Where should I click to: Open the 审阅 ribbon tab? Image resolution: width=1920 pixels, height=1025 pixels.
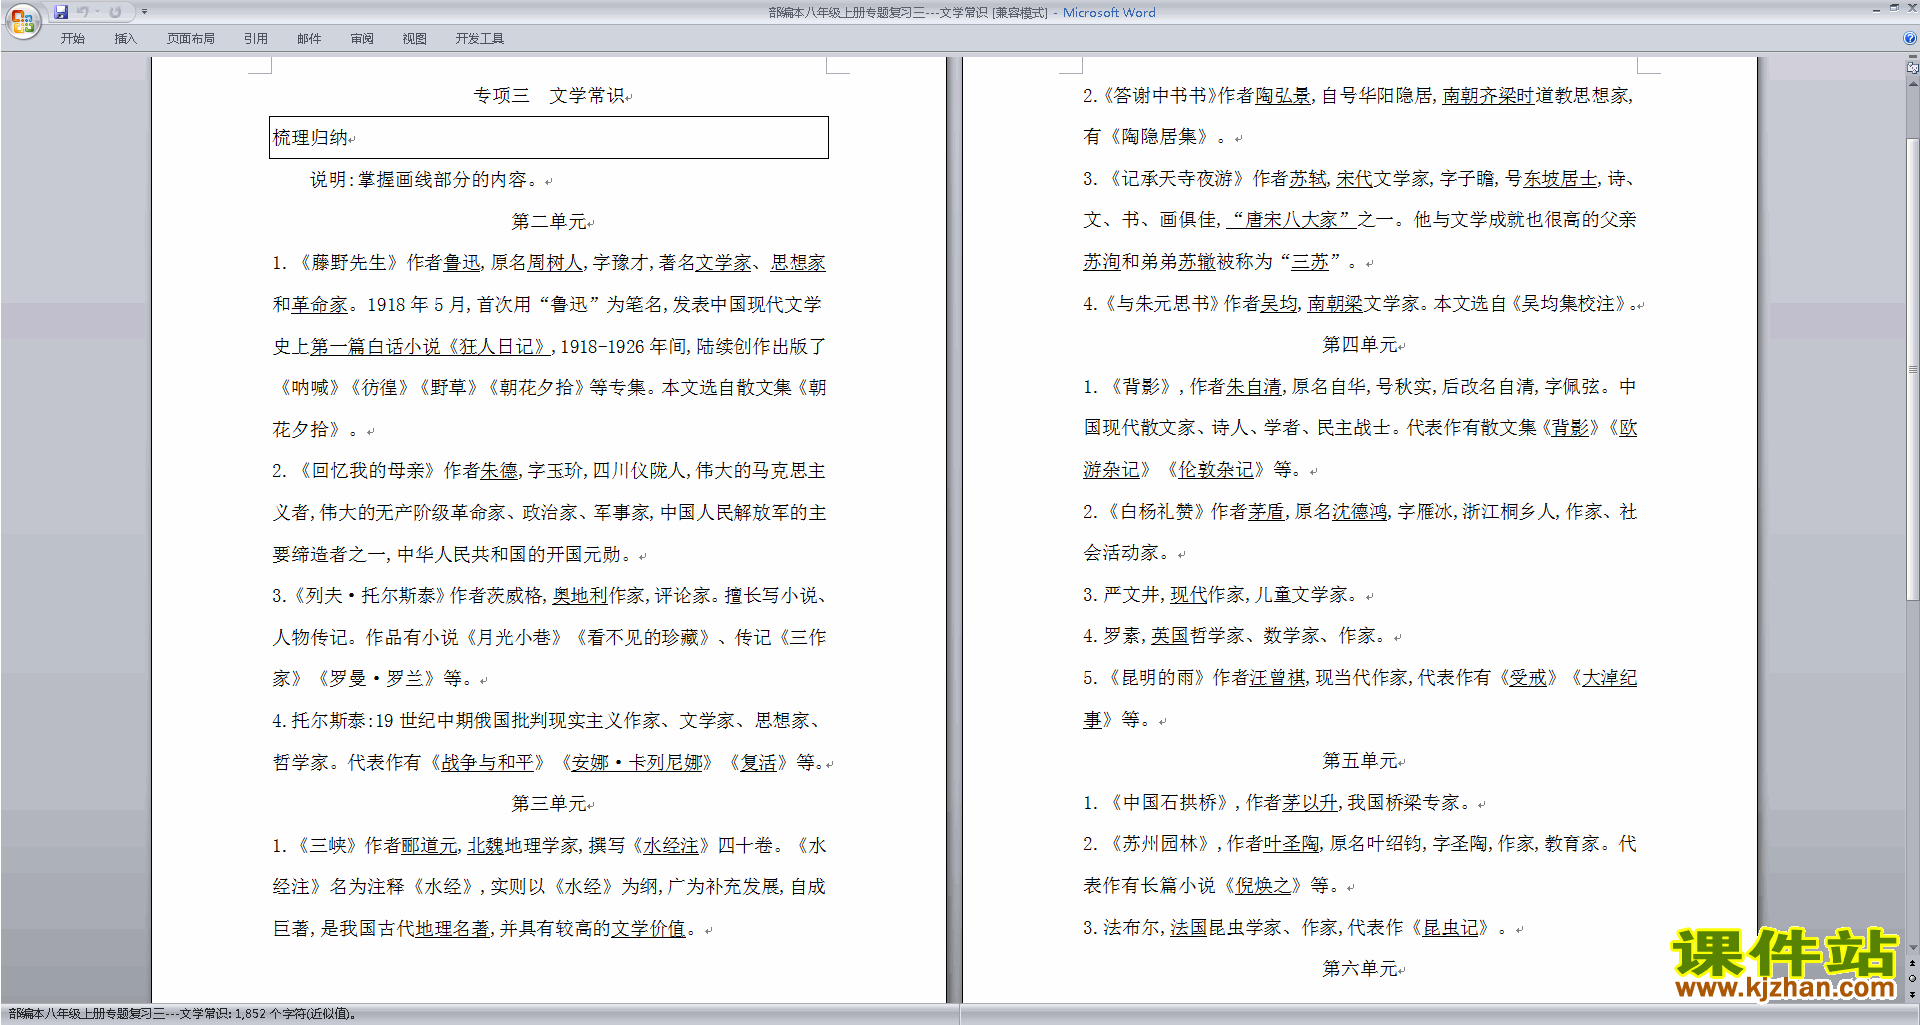(362, 38)
